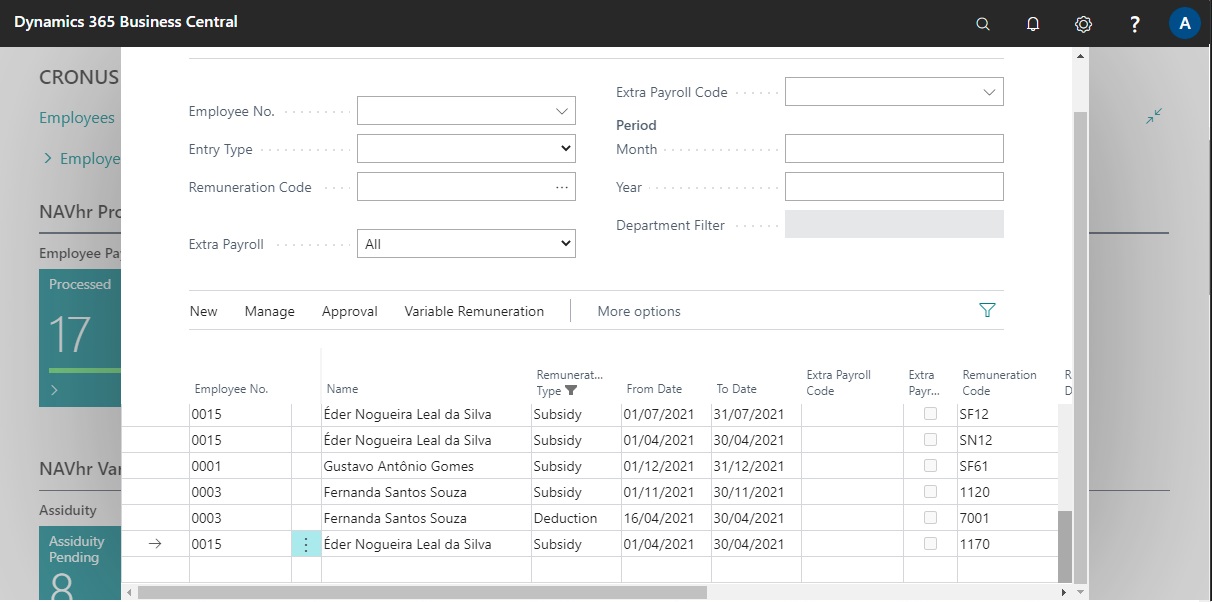Open the Variable Remuneration menu
1212x602 pixels.
tap(474, 311)
